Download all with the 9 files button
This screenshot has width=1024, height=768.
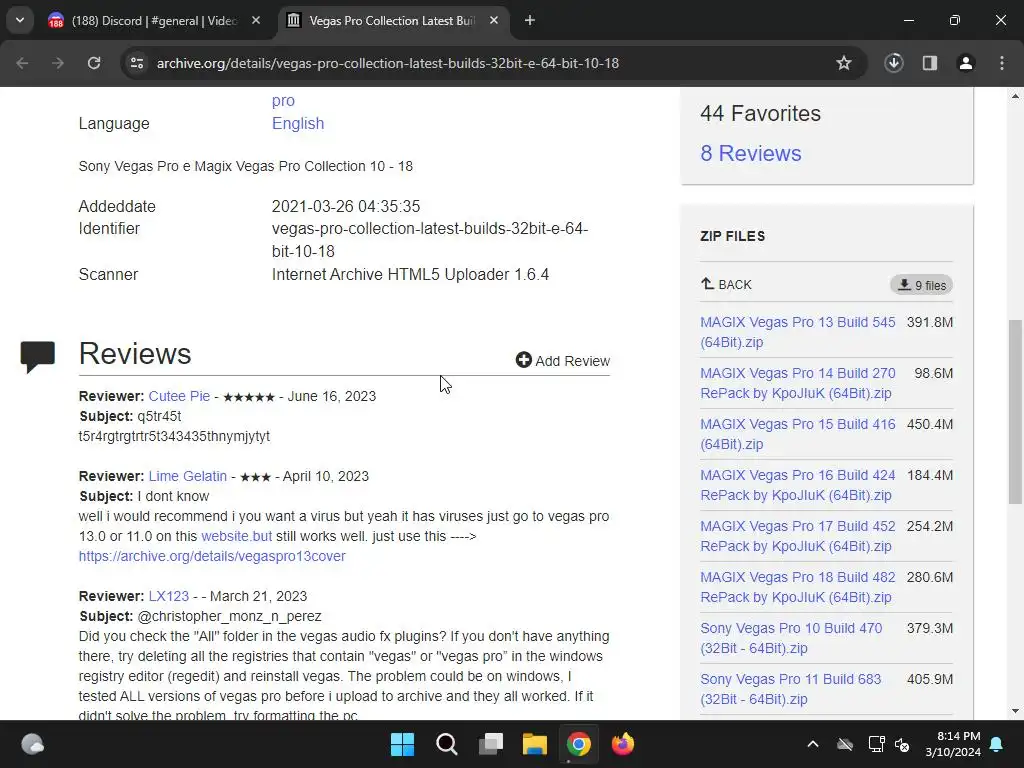[x=921, y=285]
